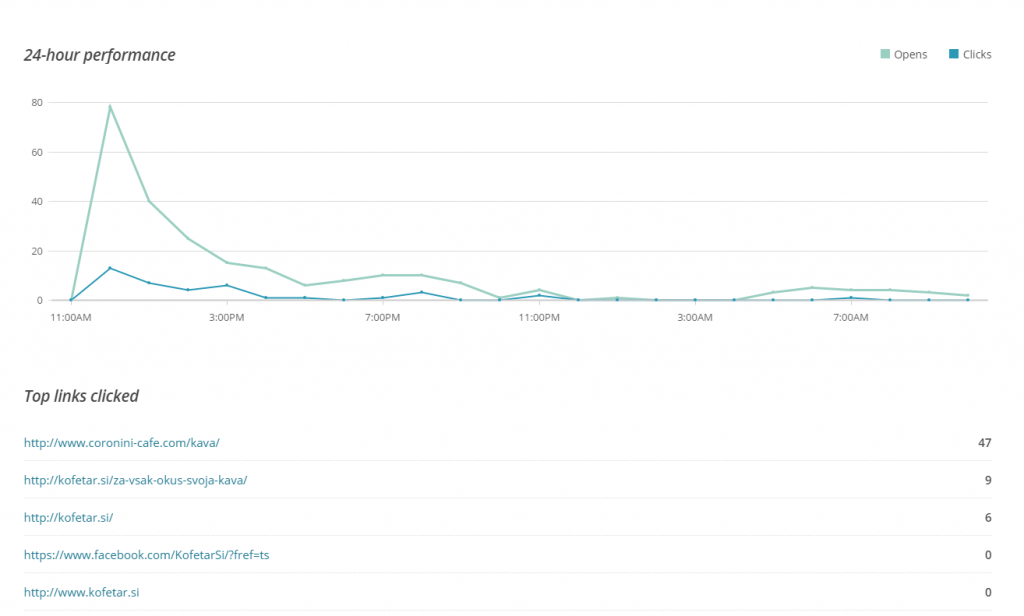
Task: Click the Clicks peak data point at 13
Action: point(110,268)
